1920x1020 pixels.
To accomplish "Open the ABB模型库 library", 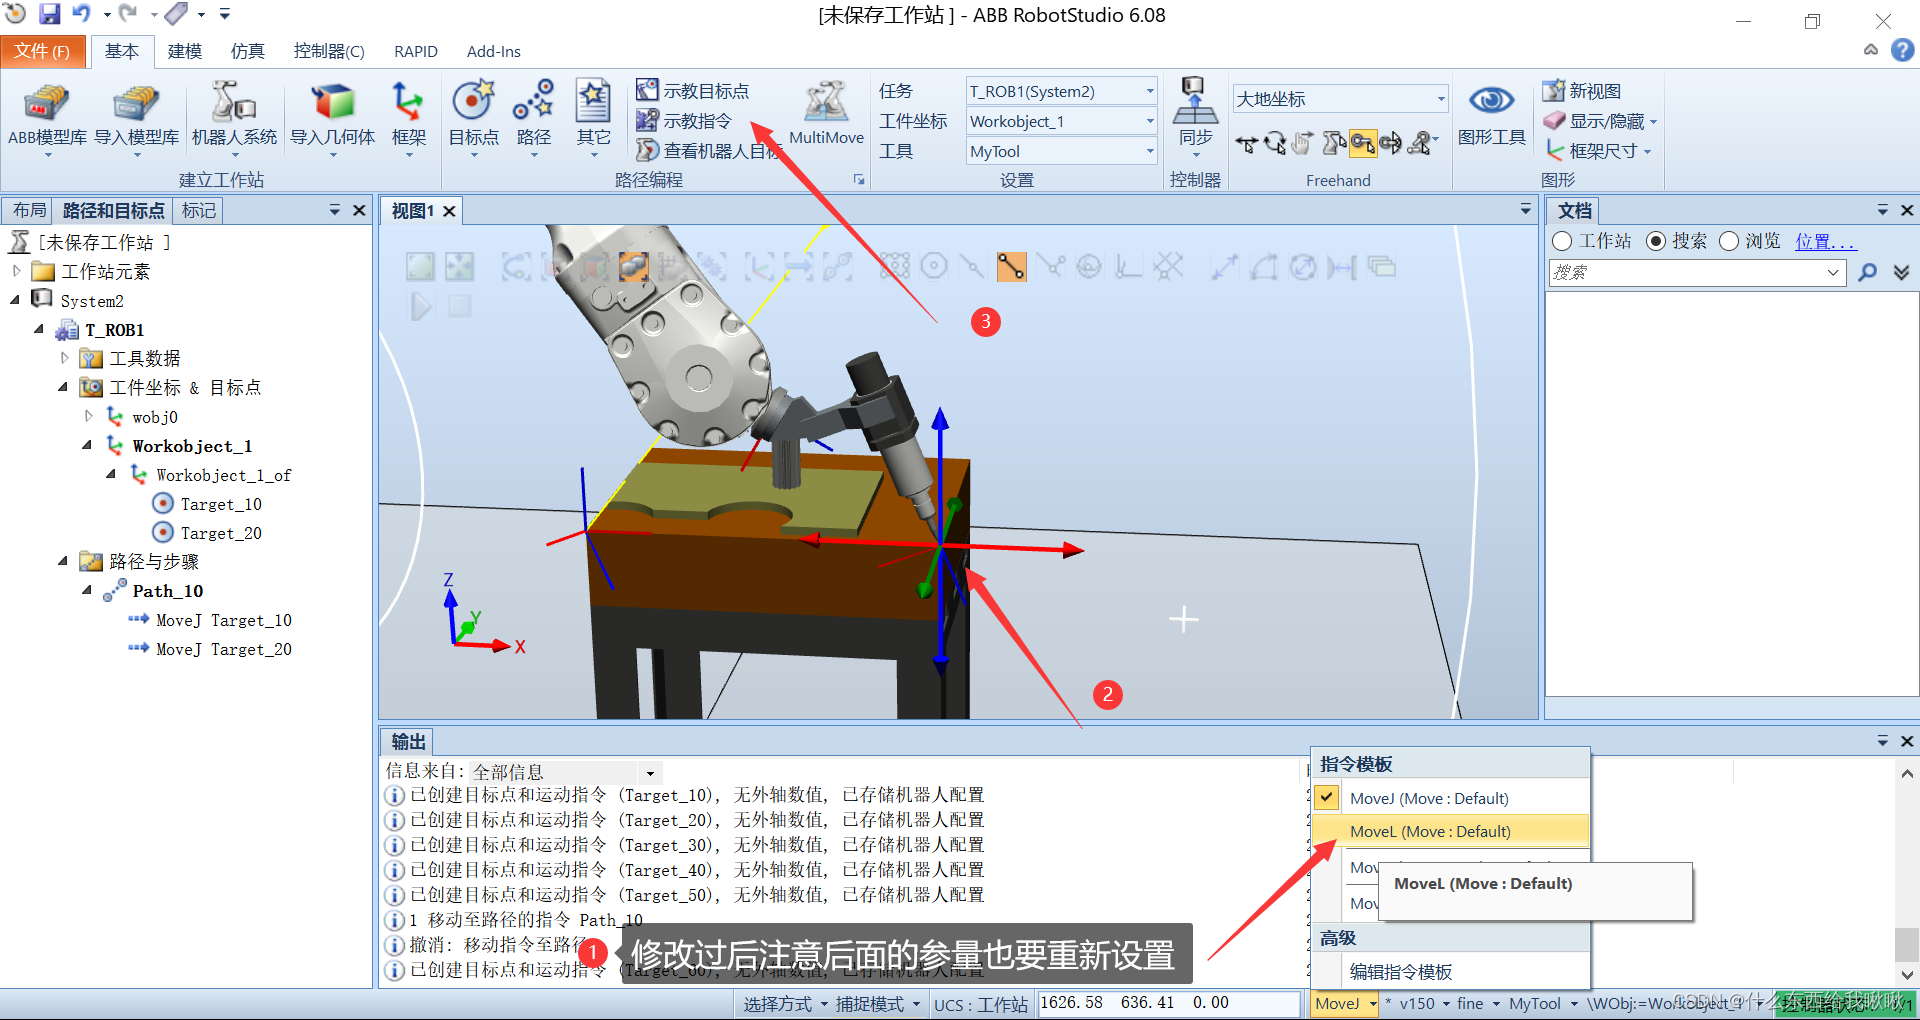I will [x=47, y=118].
